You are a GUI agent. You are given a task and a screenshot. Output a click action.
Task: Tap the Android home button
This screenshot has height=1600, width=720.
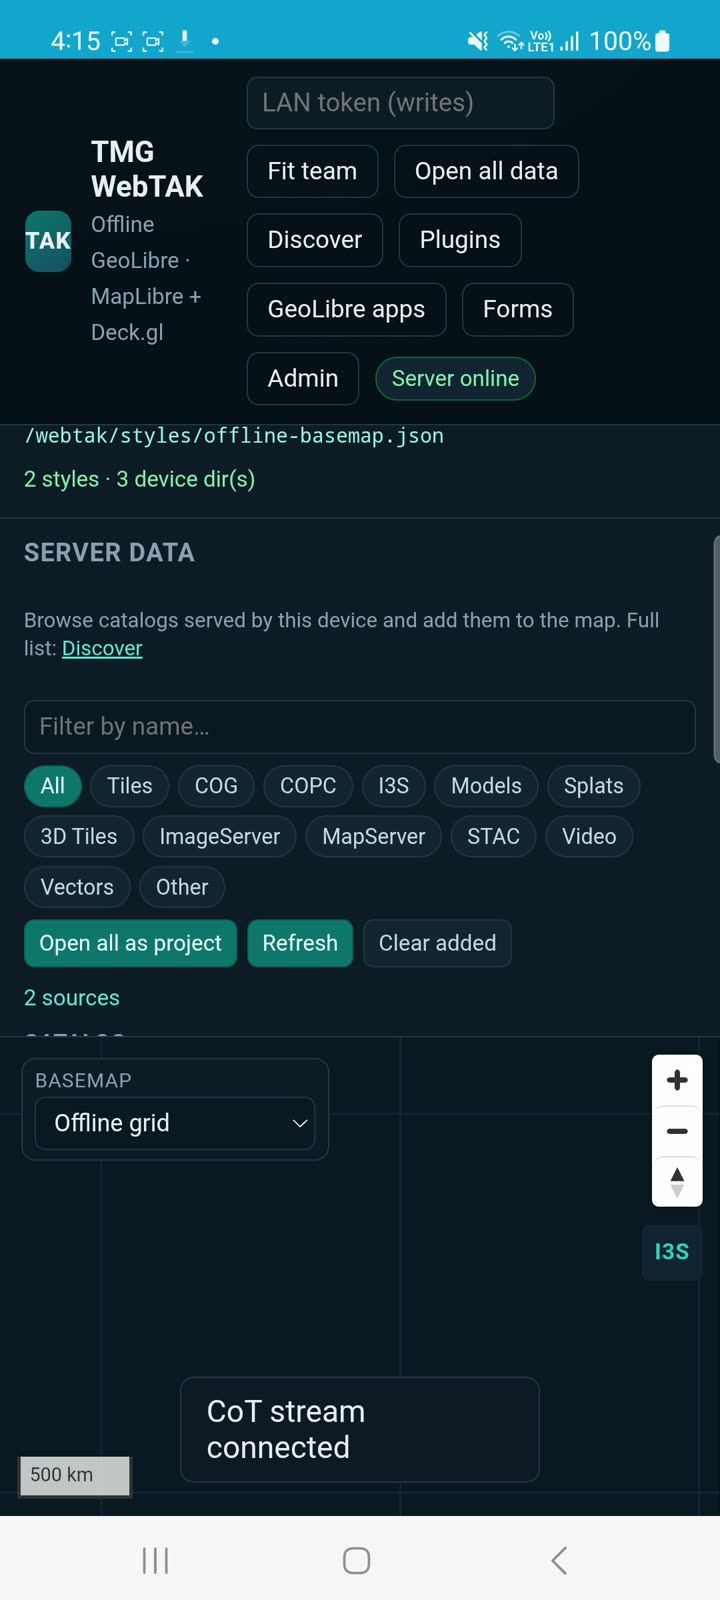point(357,1560)
